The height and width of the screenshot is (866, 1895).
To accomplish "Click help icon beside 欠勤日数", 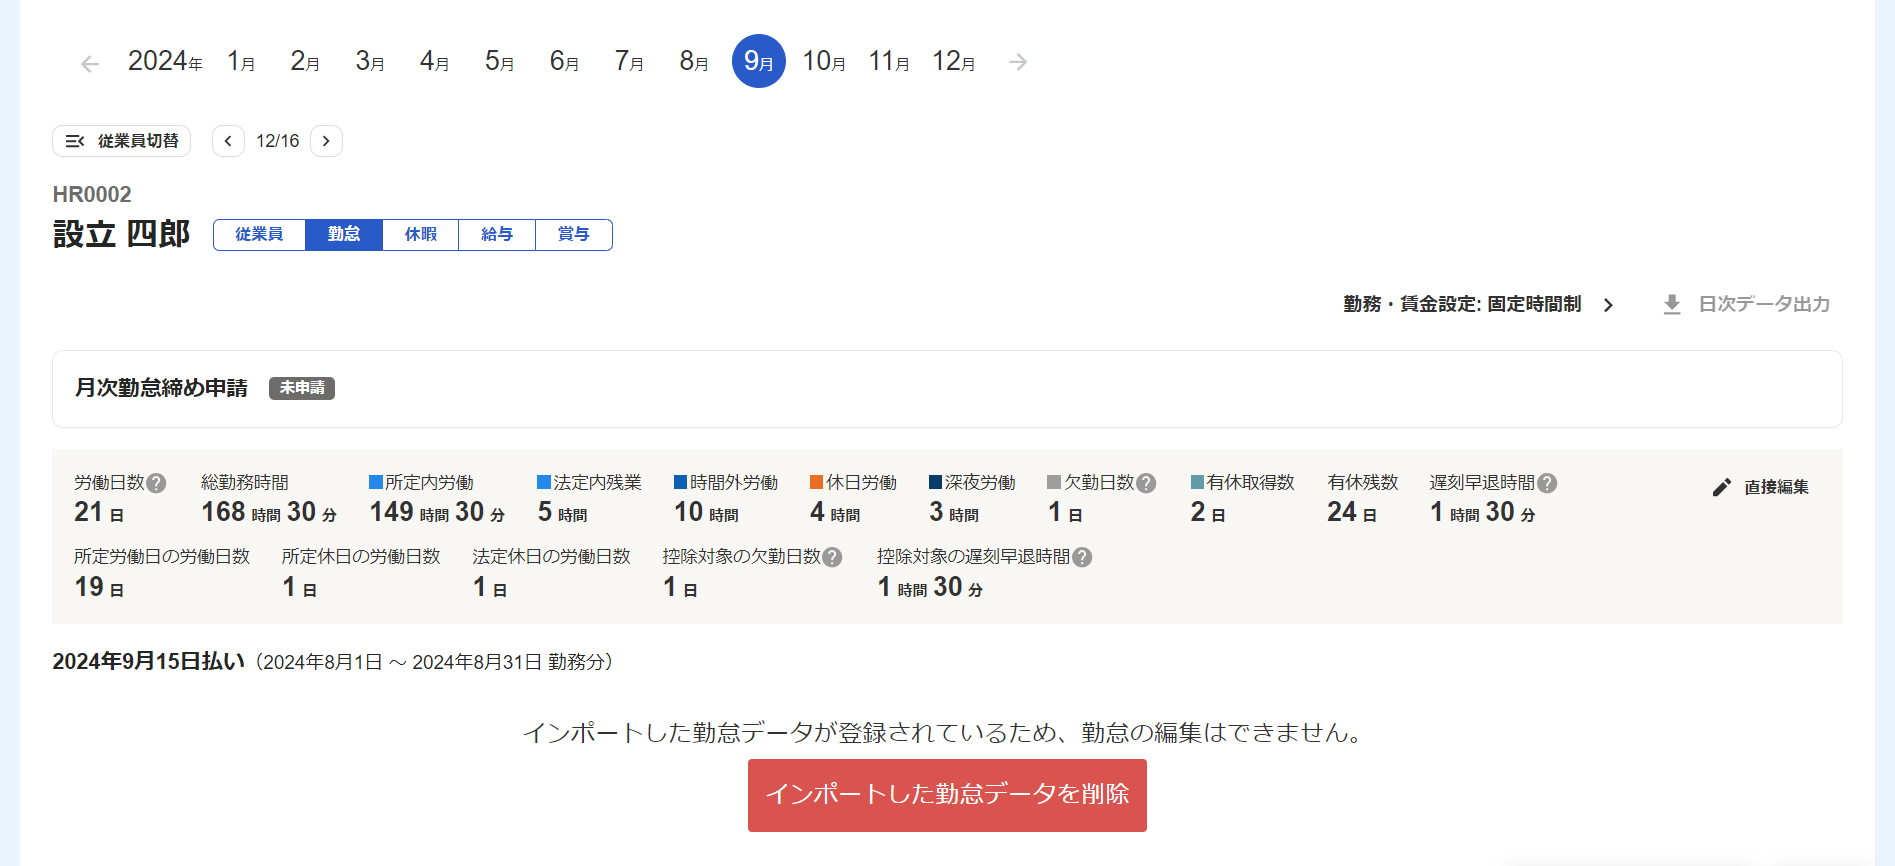I will click(x=1147, y=483).
